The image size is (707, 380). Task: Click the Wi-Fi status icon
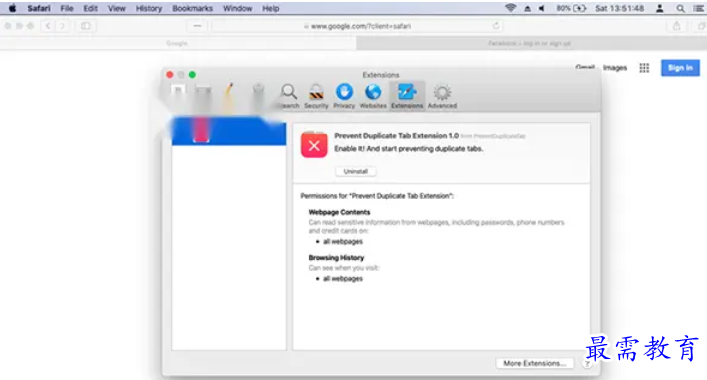[x=510, y=8]
